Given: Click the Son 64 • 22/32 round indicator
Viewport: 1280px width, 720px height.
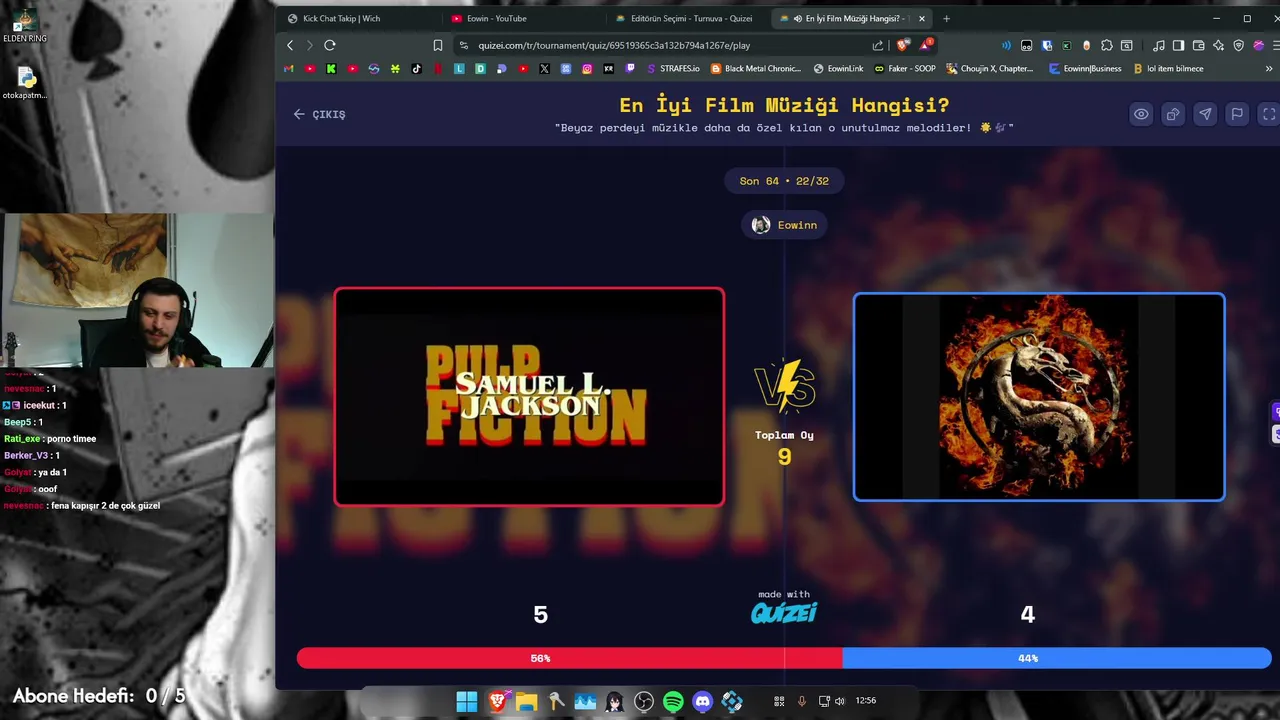Looking at the screenshot, I should tap(784, 181).
